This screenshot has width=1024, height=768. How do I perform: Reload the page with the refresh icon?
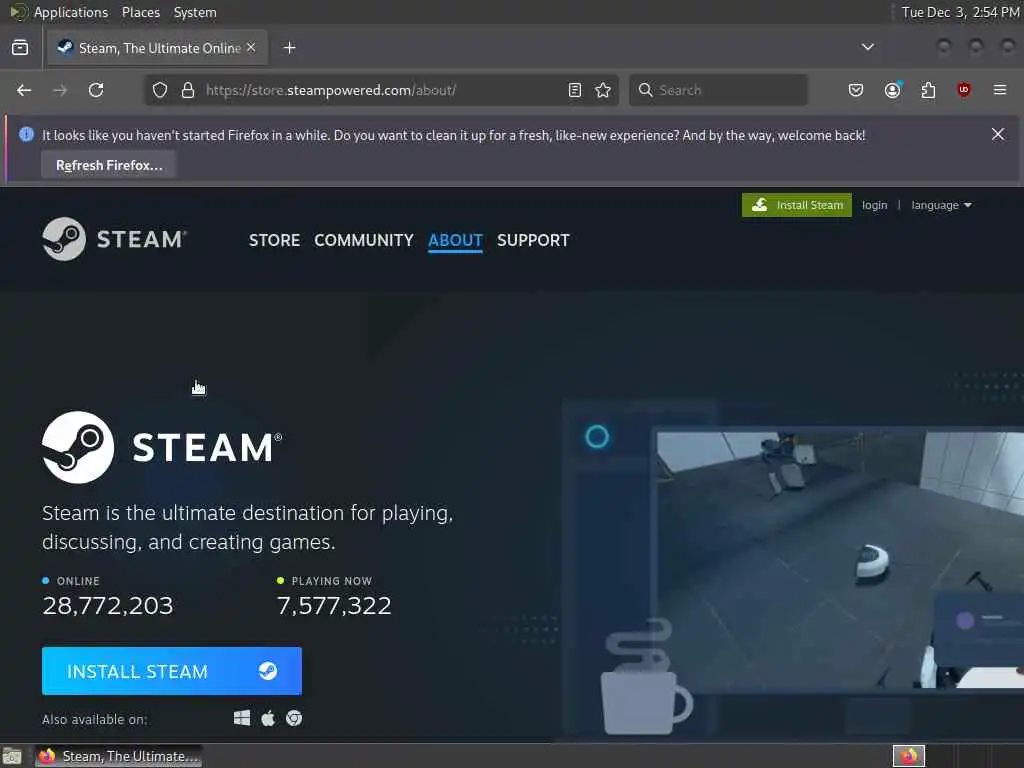(96, 90)
